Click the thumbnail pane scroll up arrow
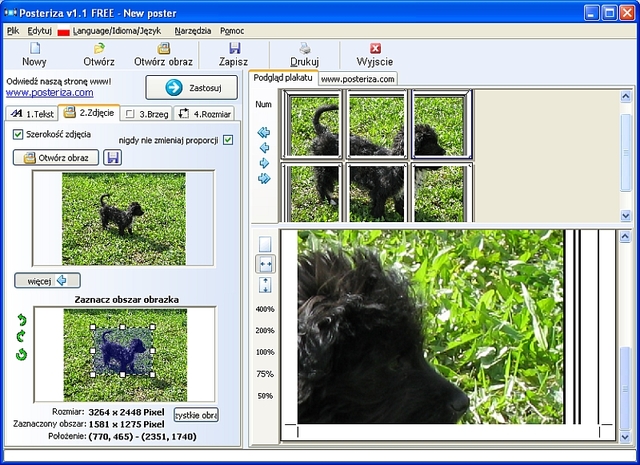This screenshot has width=640, height=465. coord(625,96)
